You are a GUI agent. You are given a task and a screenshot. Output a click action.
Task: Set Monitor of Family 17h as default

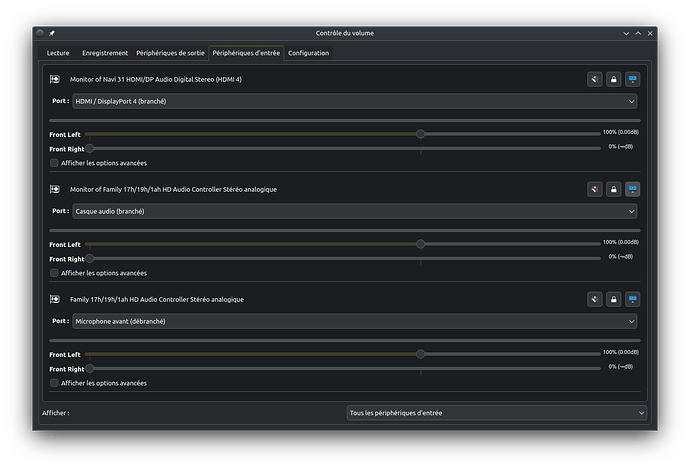(x=632, y=189)
